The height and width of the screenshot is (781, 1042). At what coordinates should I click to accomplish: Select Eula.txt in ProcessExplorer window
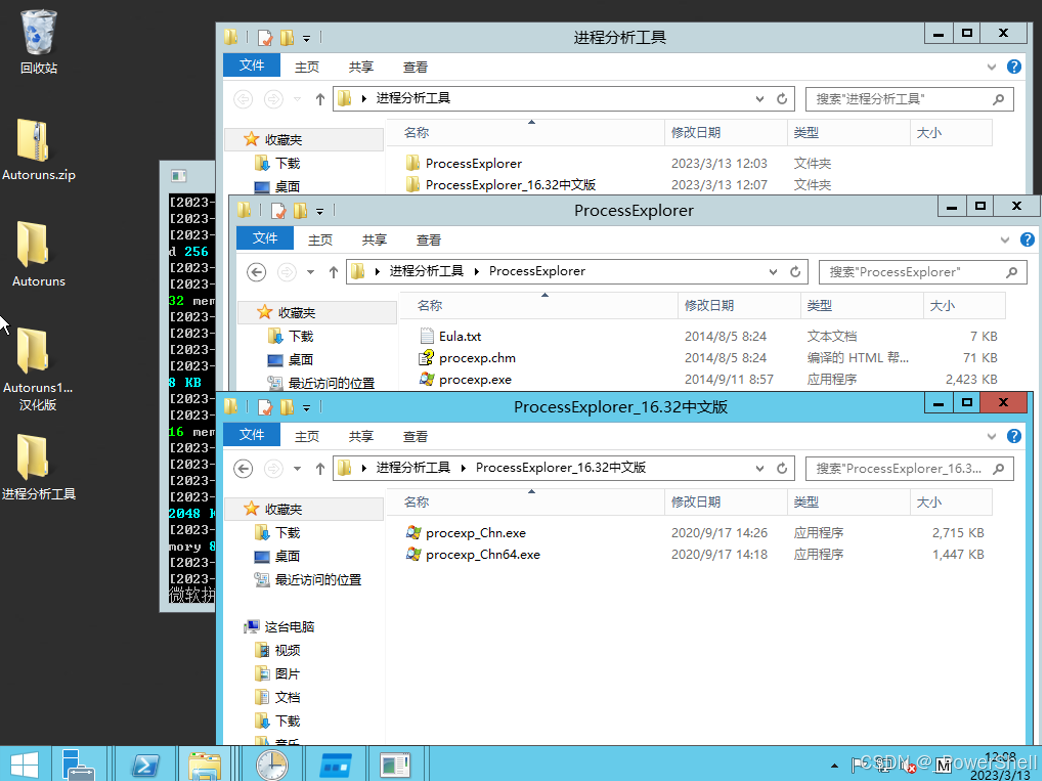[459, 336]
